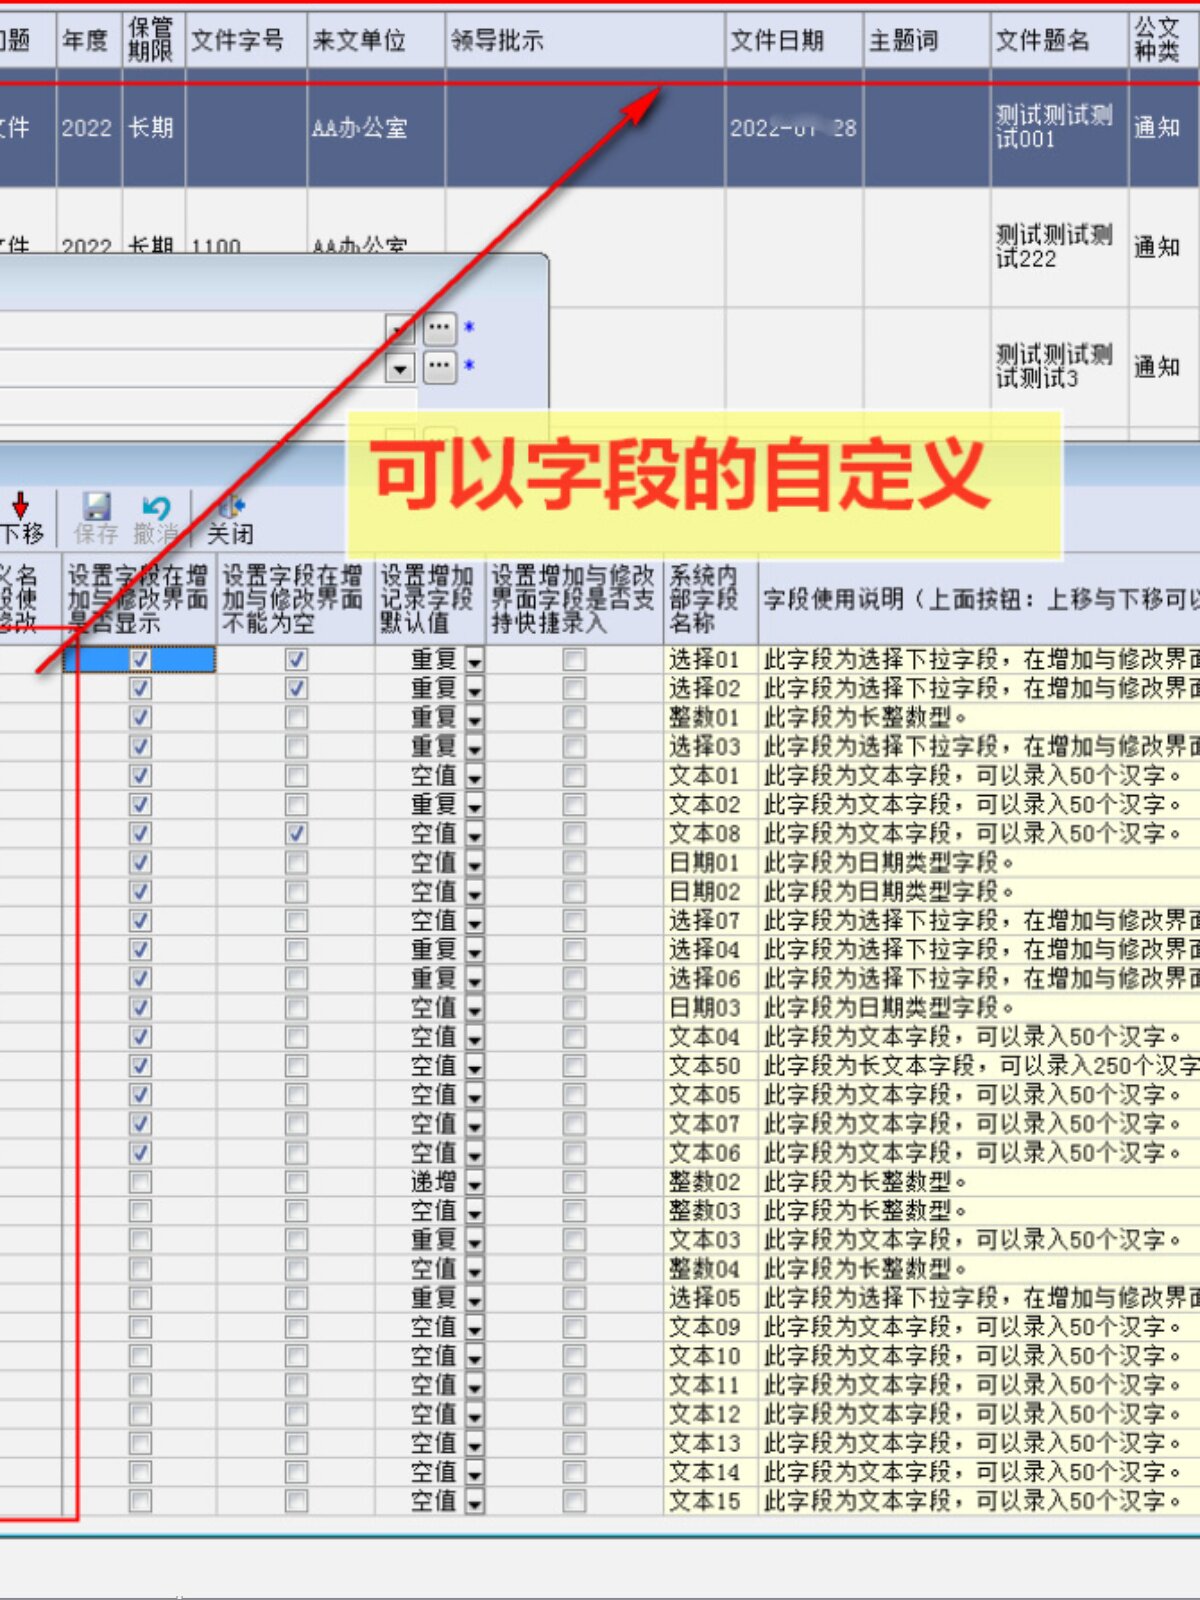Toggle display checkbox for 整数02 row
Image resolution: width=1200 pixels, height=1600 pixels.
click(x=140, y=1182)
